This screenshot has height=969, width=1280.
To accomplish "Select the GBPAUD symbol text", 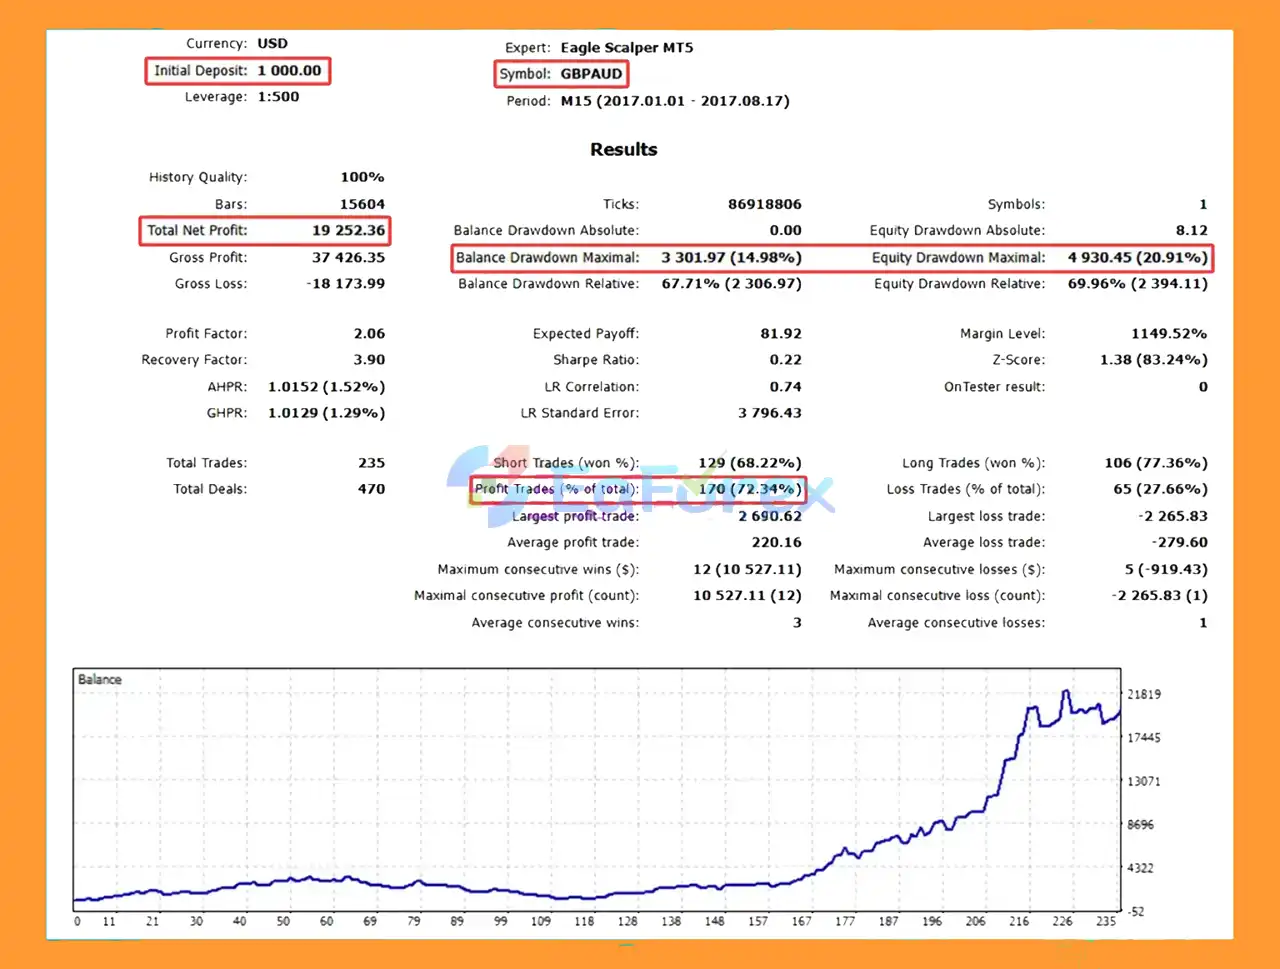I will [591, 74].
